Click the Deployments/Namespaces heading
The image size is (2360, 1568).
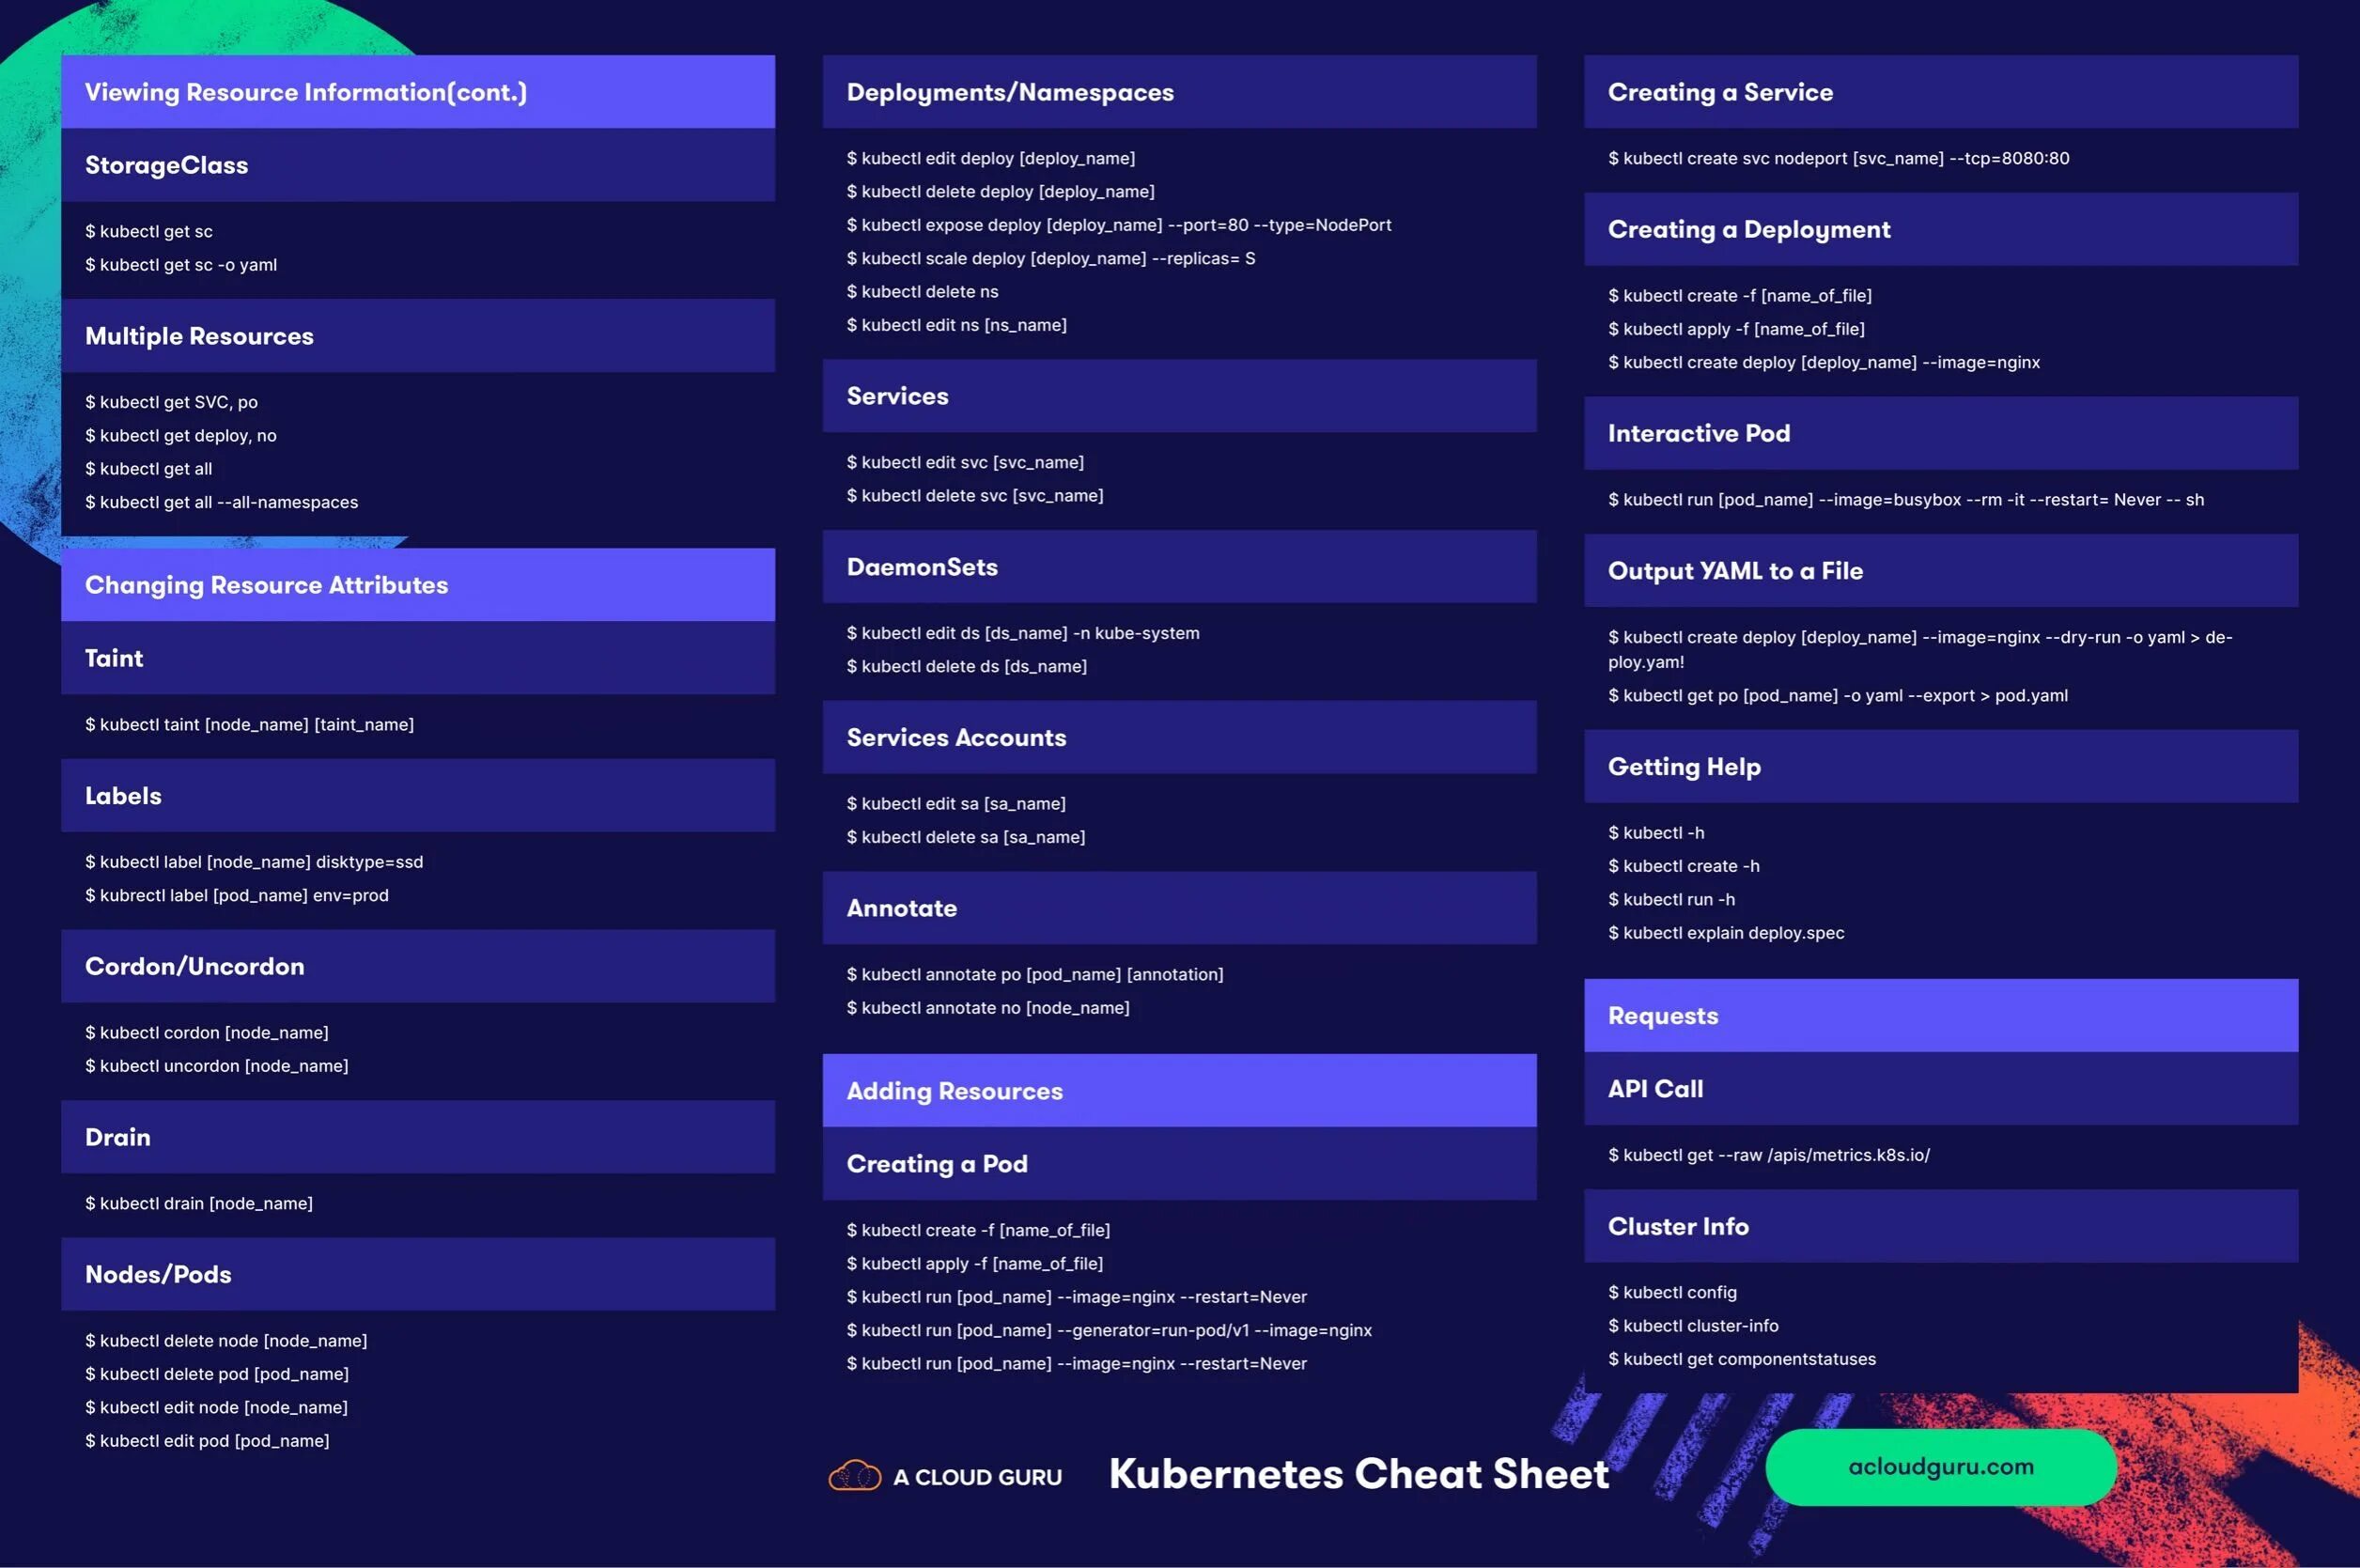pyautogui.click(x=1010, y=92)
